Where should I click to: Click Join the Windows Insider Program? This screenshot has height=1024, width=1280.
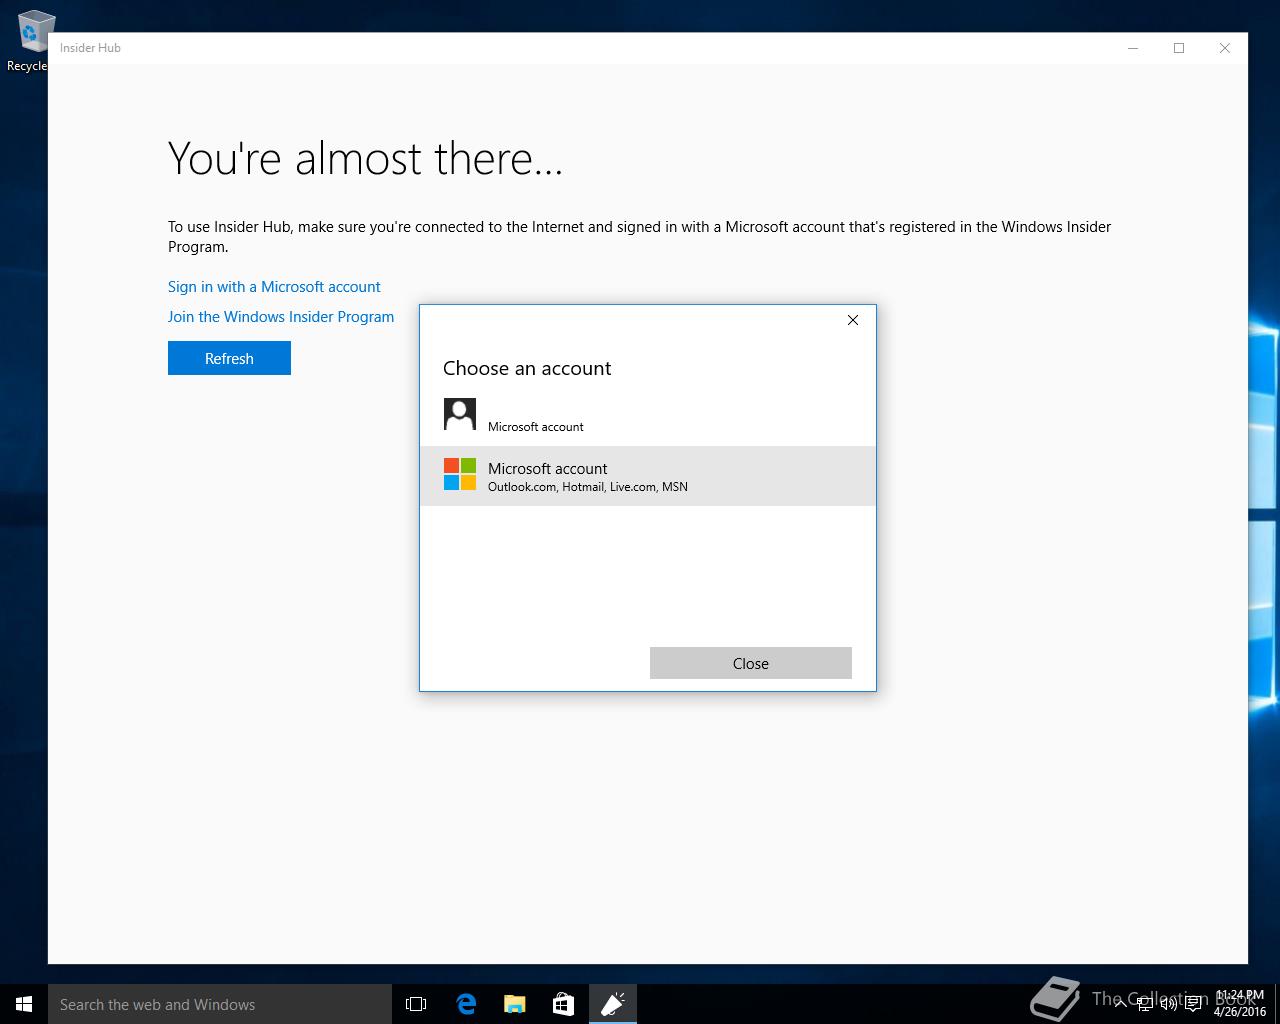(281, 317)
